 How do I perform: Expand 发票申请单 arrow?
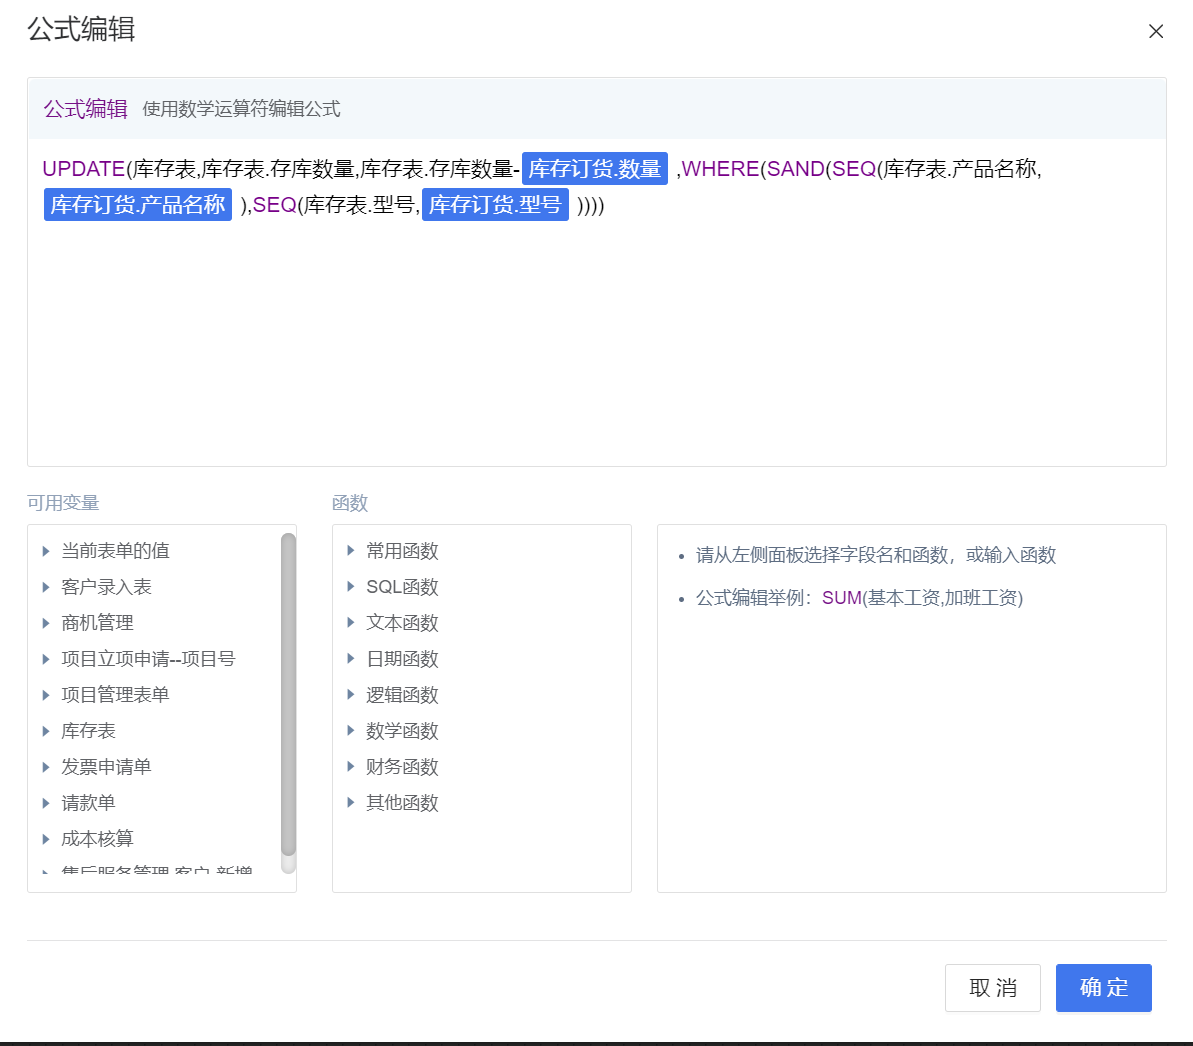click(x=46, y=767)
